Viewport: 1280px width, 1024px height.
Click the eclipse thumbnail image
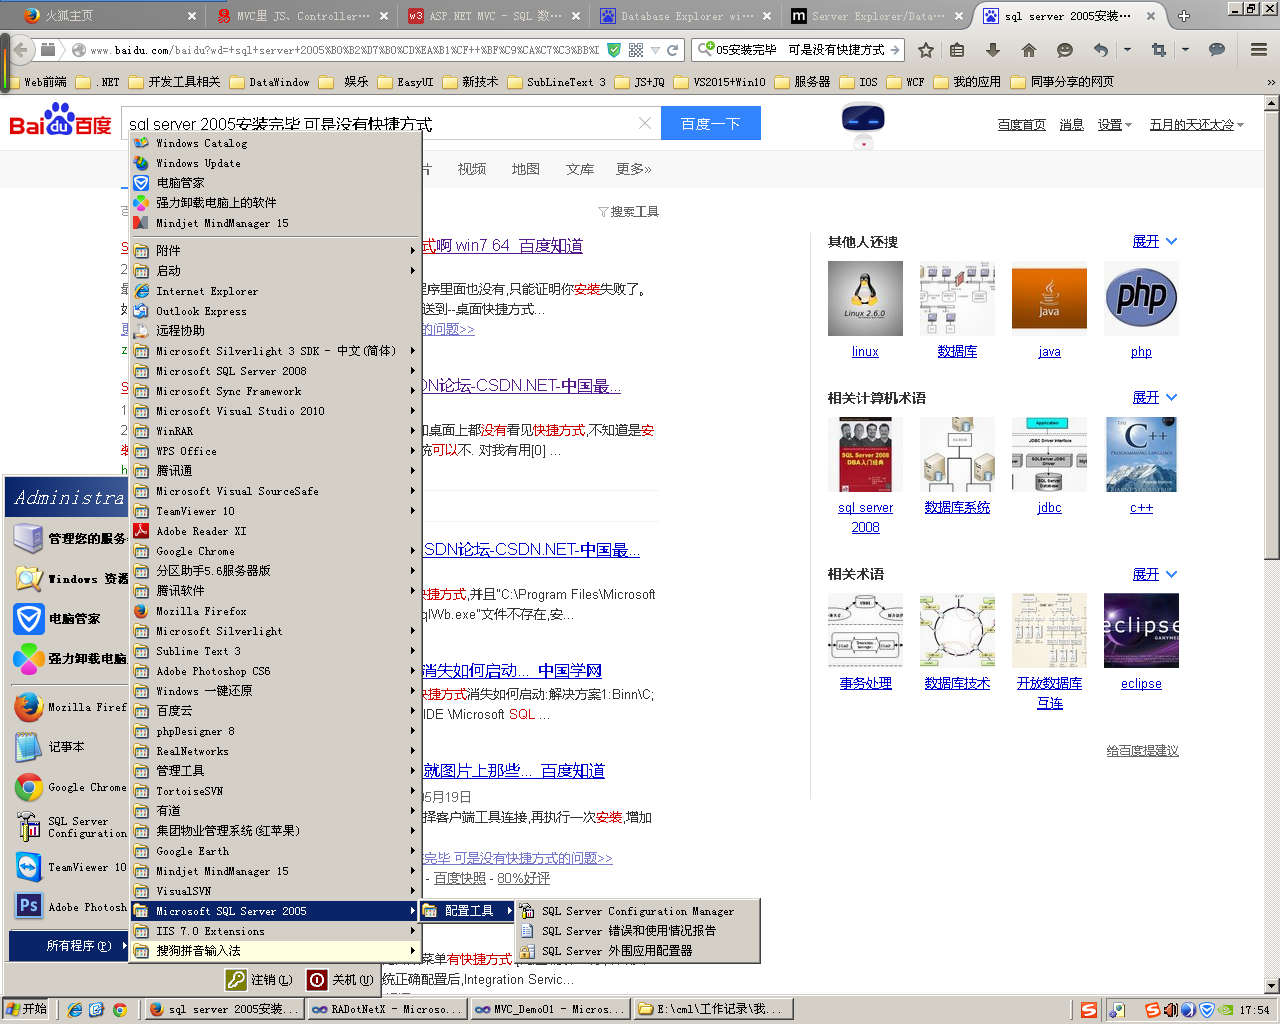pos(1141,630)
